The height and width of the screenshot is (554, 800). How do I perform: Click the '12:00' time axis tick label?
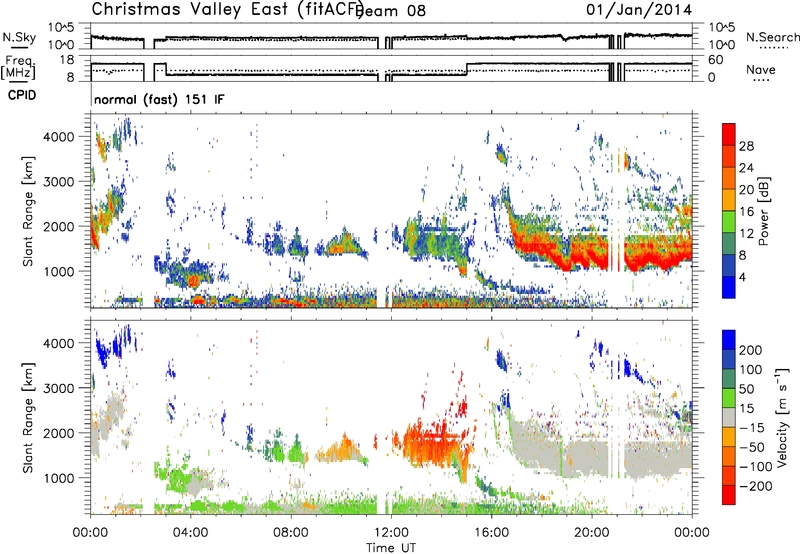point(391,533)
